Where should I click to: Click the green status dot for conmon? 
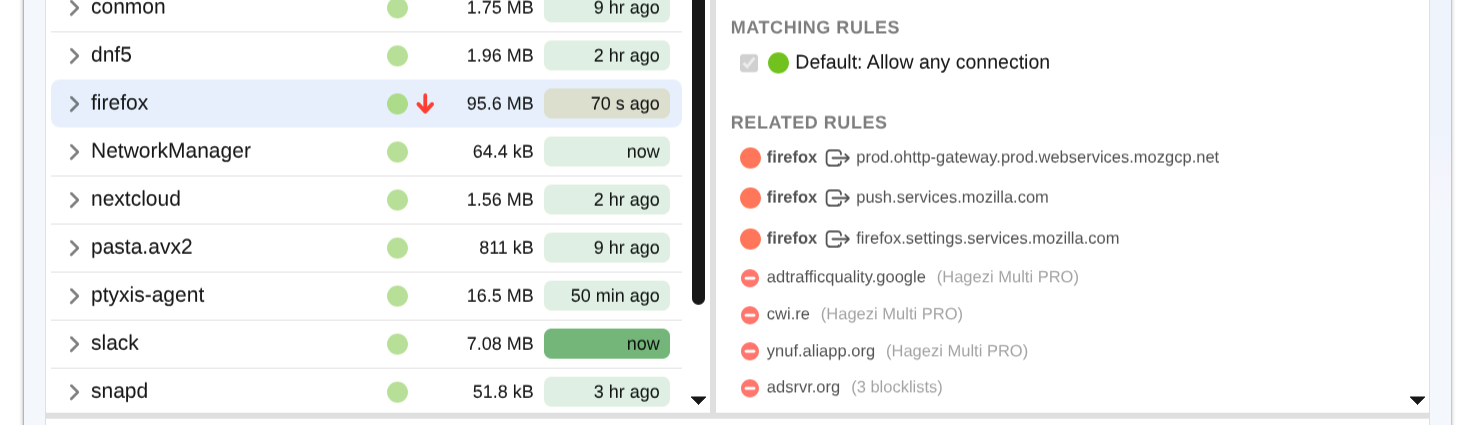coord(398,8)
